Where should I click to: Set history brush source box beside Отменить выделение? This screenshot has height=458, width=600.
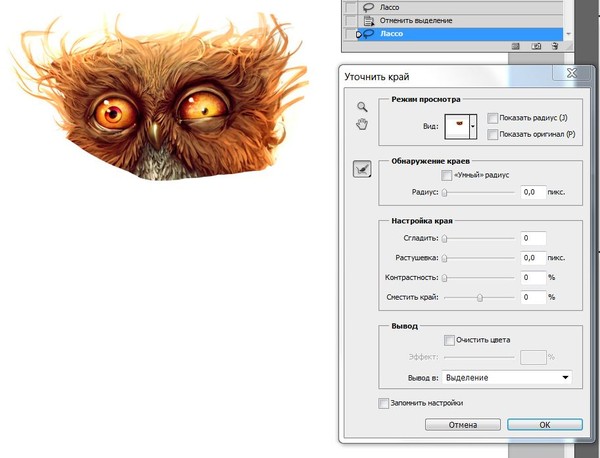tap(350, 20)
